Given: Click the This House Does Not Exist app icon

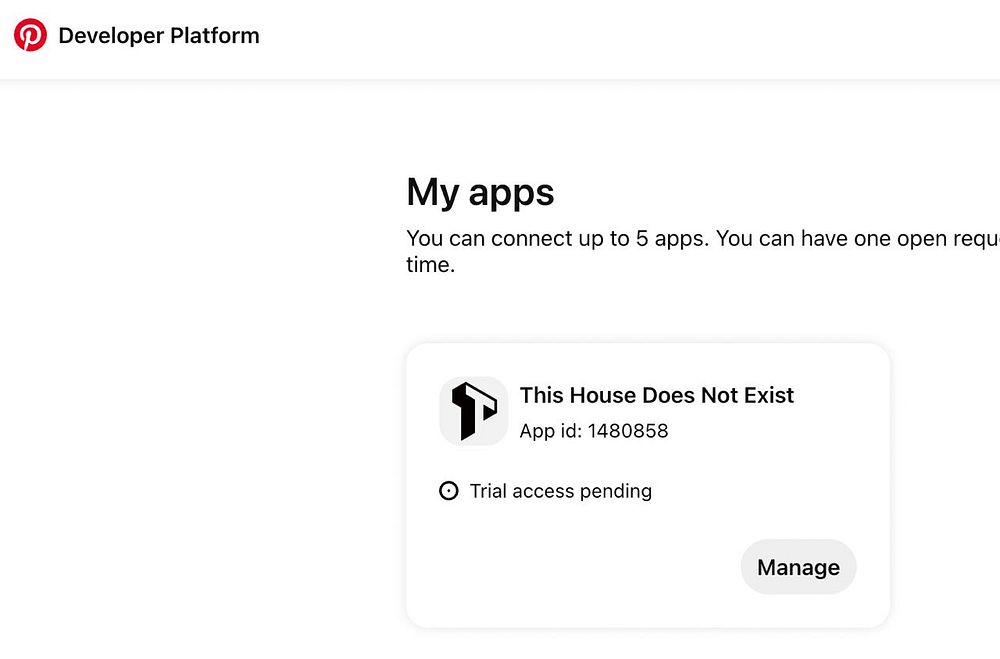Looking at the screenshot, I should click(473, 410).
